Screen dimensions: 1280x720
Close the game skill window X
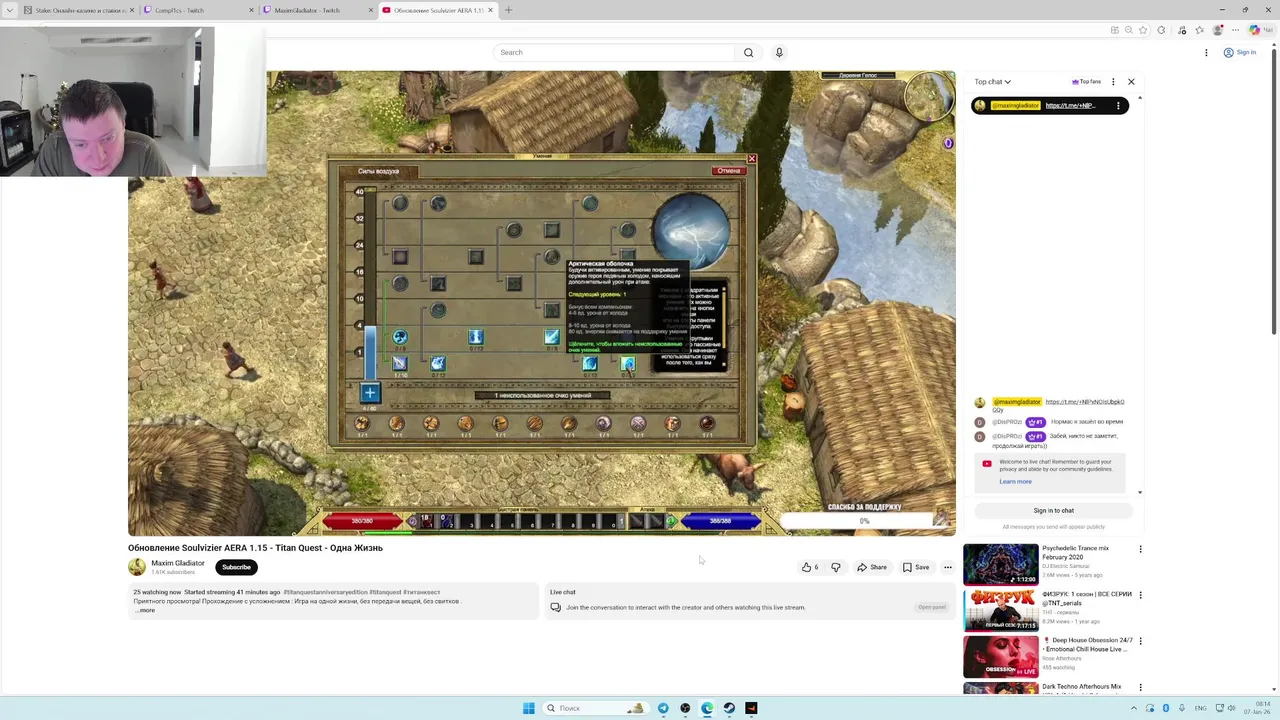[752, 158]
